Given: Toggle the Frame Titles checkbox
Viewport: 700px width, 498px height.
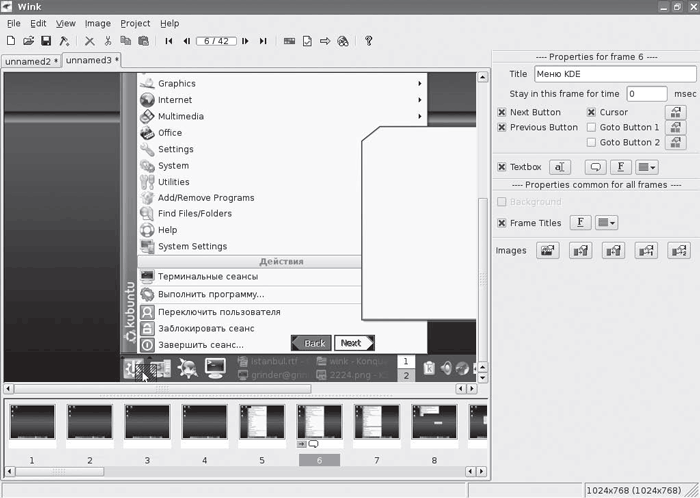Looking at the screenshot, I should tap(502, 223).
